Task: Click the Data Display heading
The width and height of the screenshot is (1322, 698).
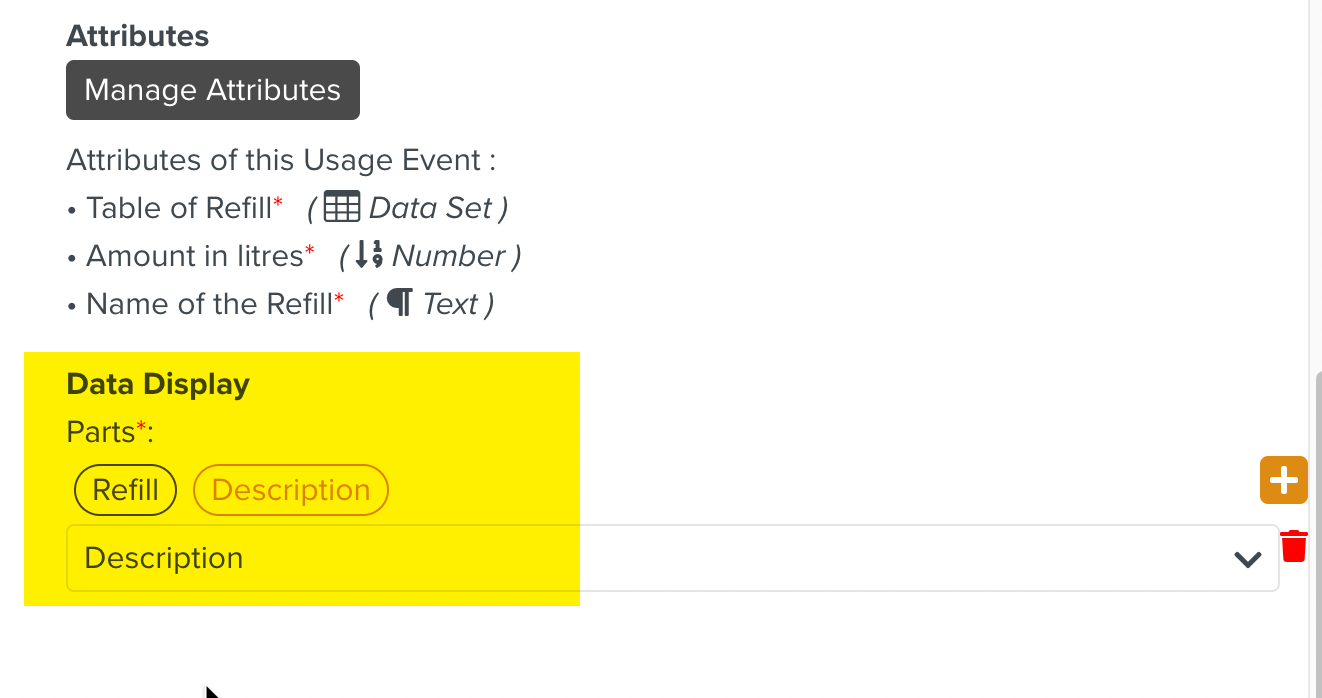Action: pyautogui.click(x=158, y=384)
